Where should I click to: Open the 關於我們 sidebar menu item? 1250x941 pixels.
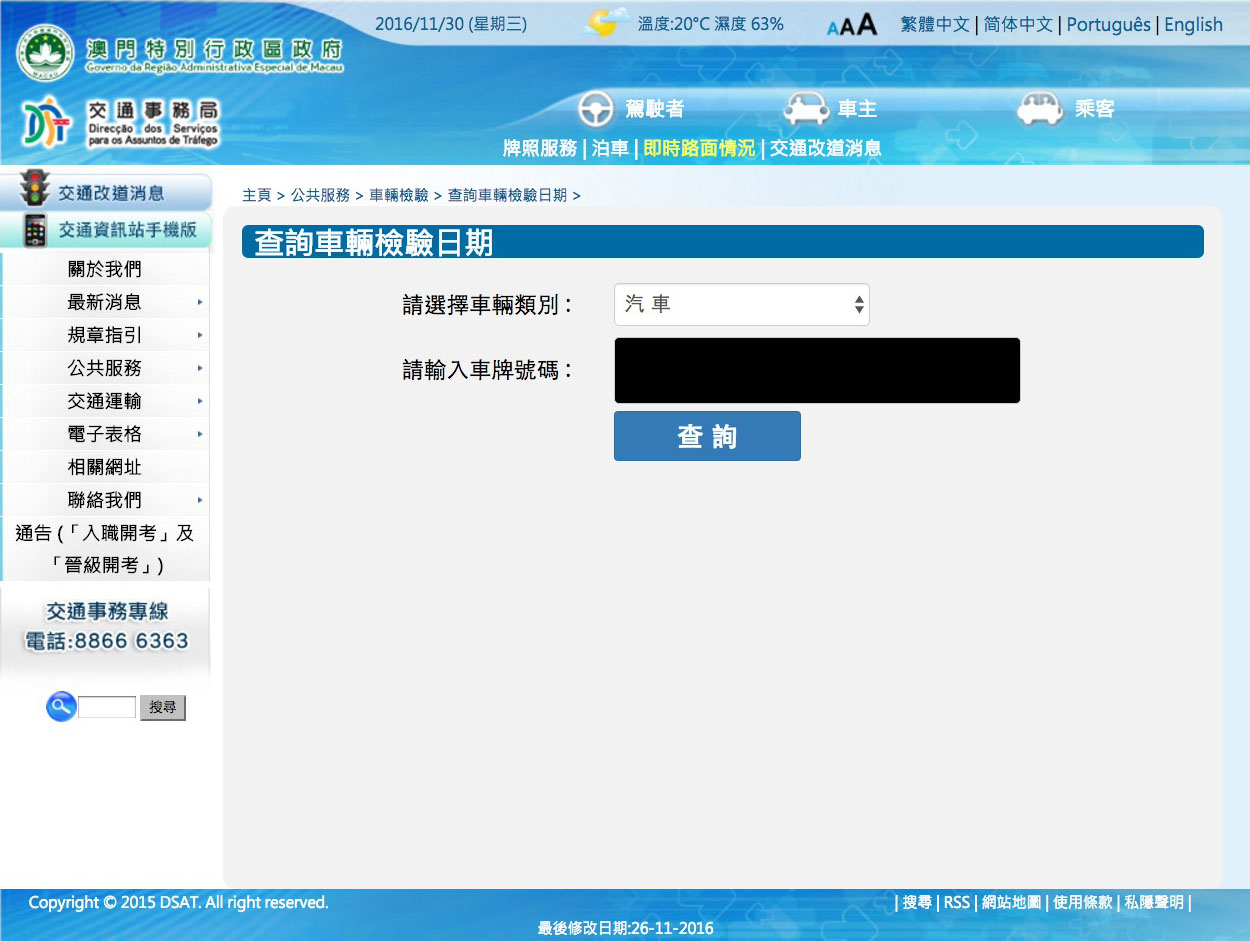click(104, 269)
